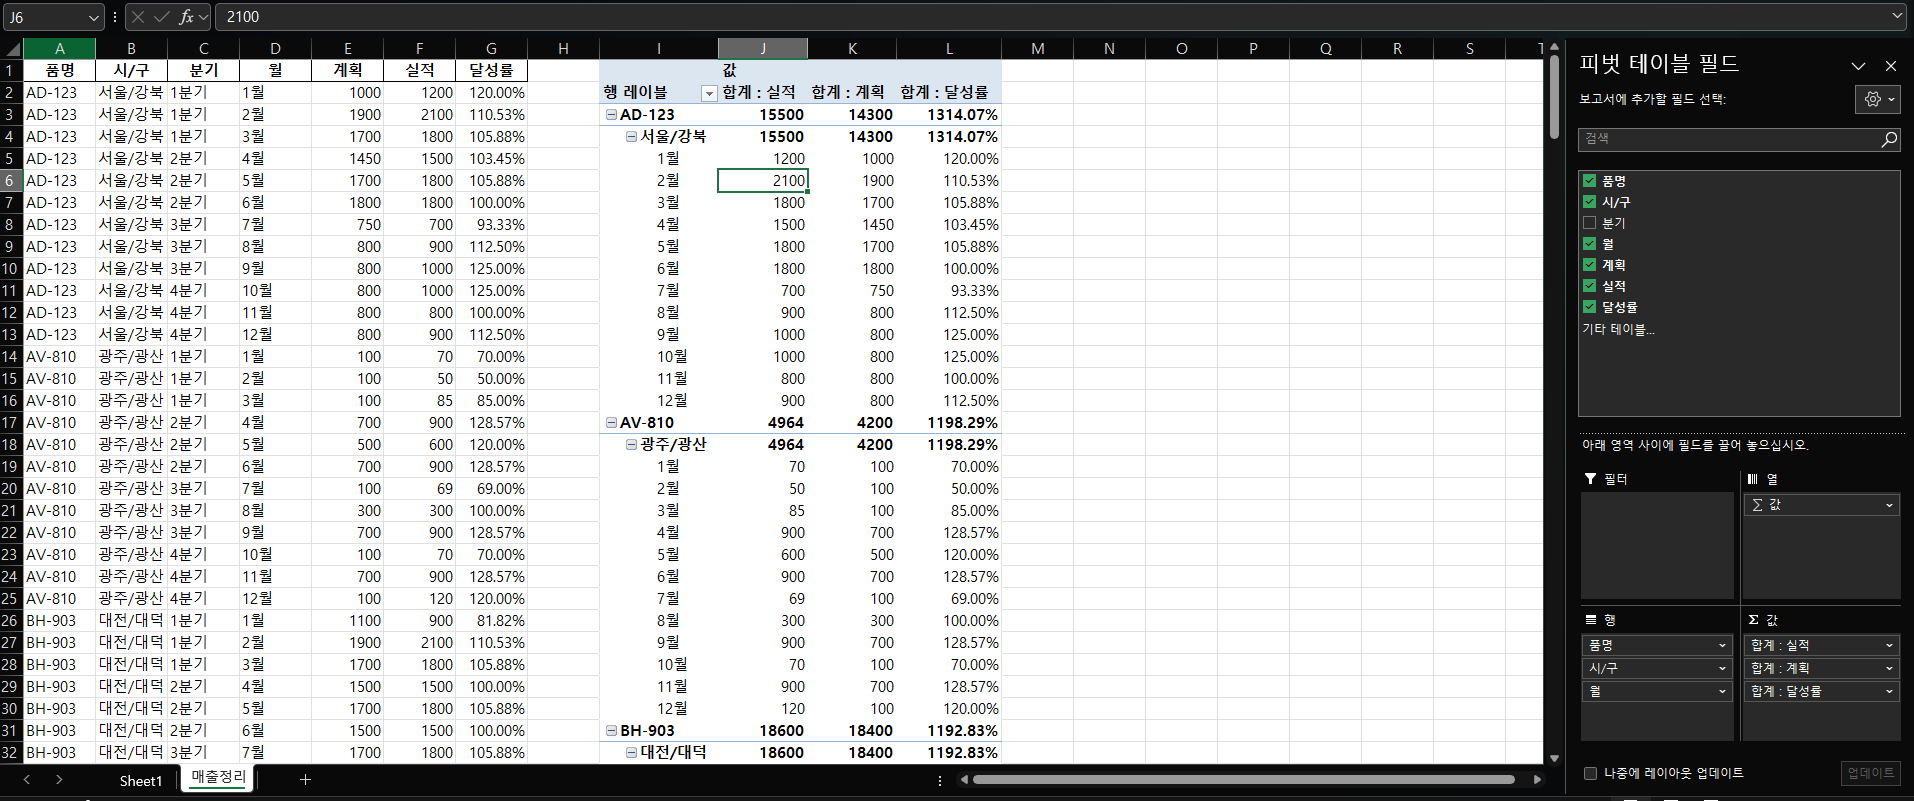Collapse the AV-810 pivot group

coord(611,423)
